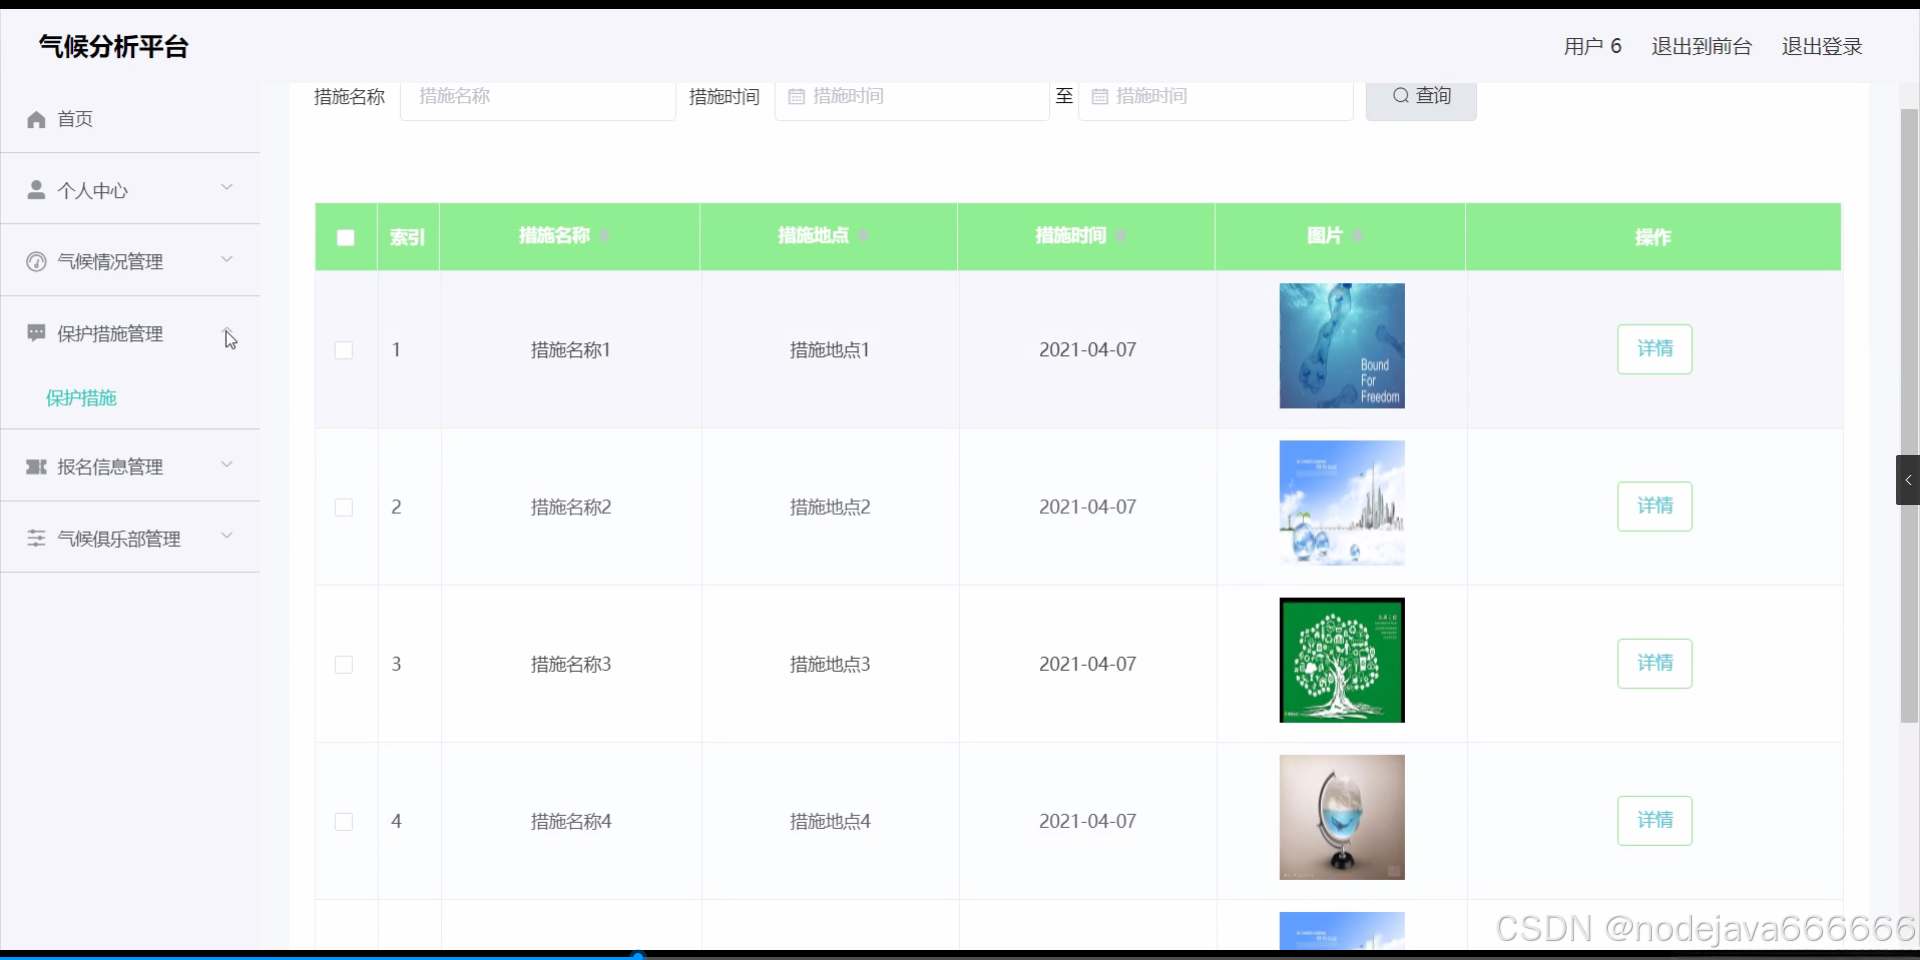Click the cell 措施地点2
Viewport: 1920px width, 960px height.
coord(830,507)
